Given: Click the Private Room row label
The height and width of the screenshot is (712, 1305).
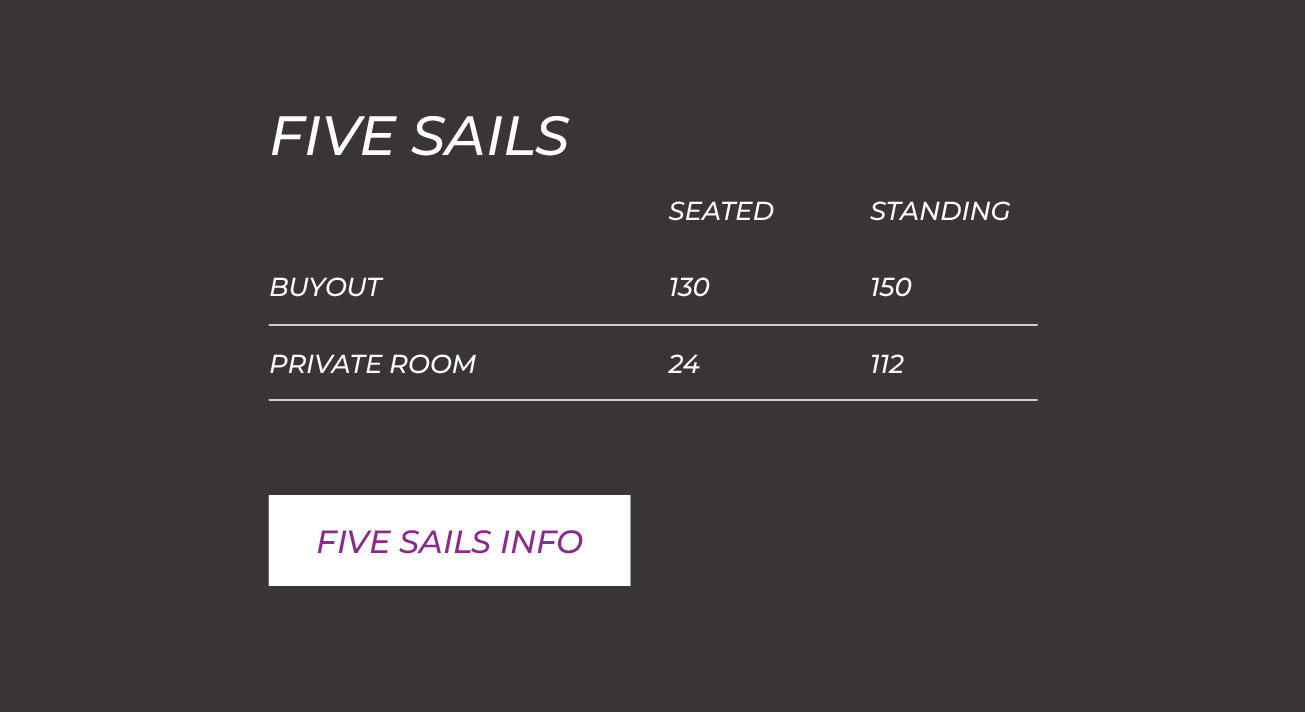Looking at the screenshot, I should pyautogui.click(x=372, y=364).
